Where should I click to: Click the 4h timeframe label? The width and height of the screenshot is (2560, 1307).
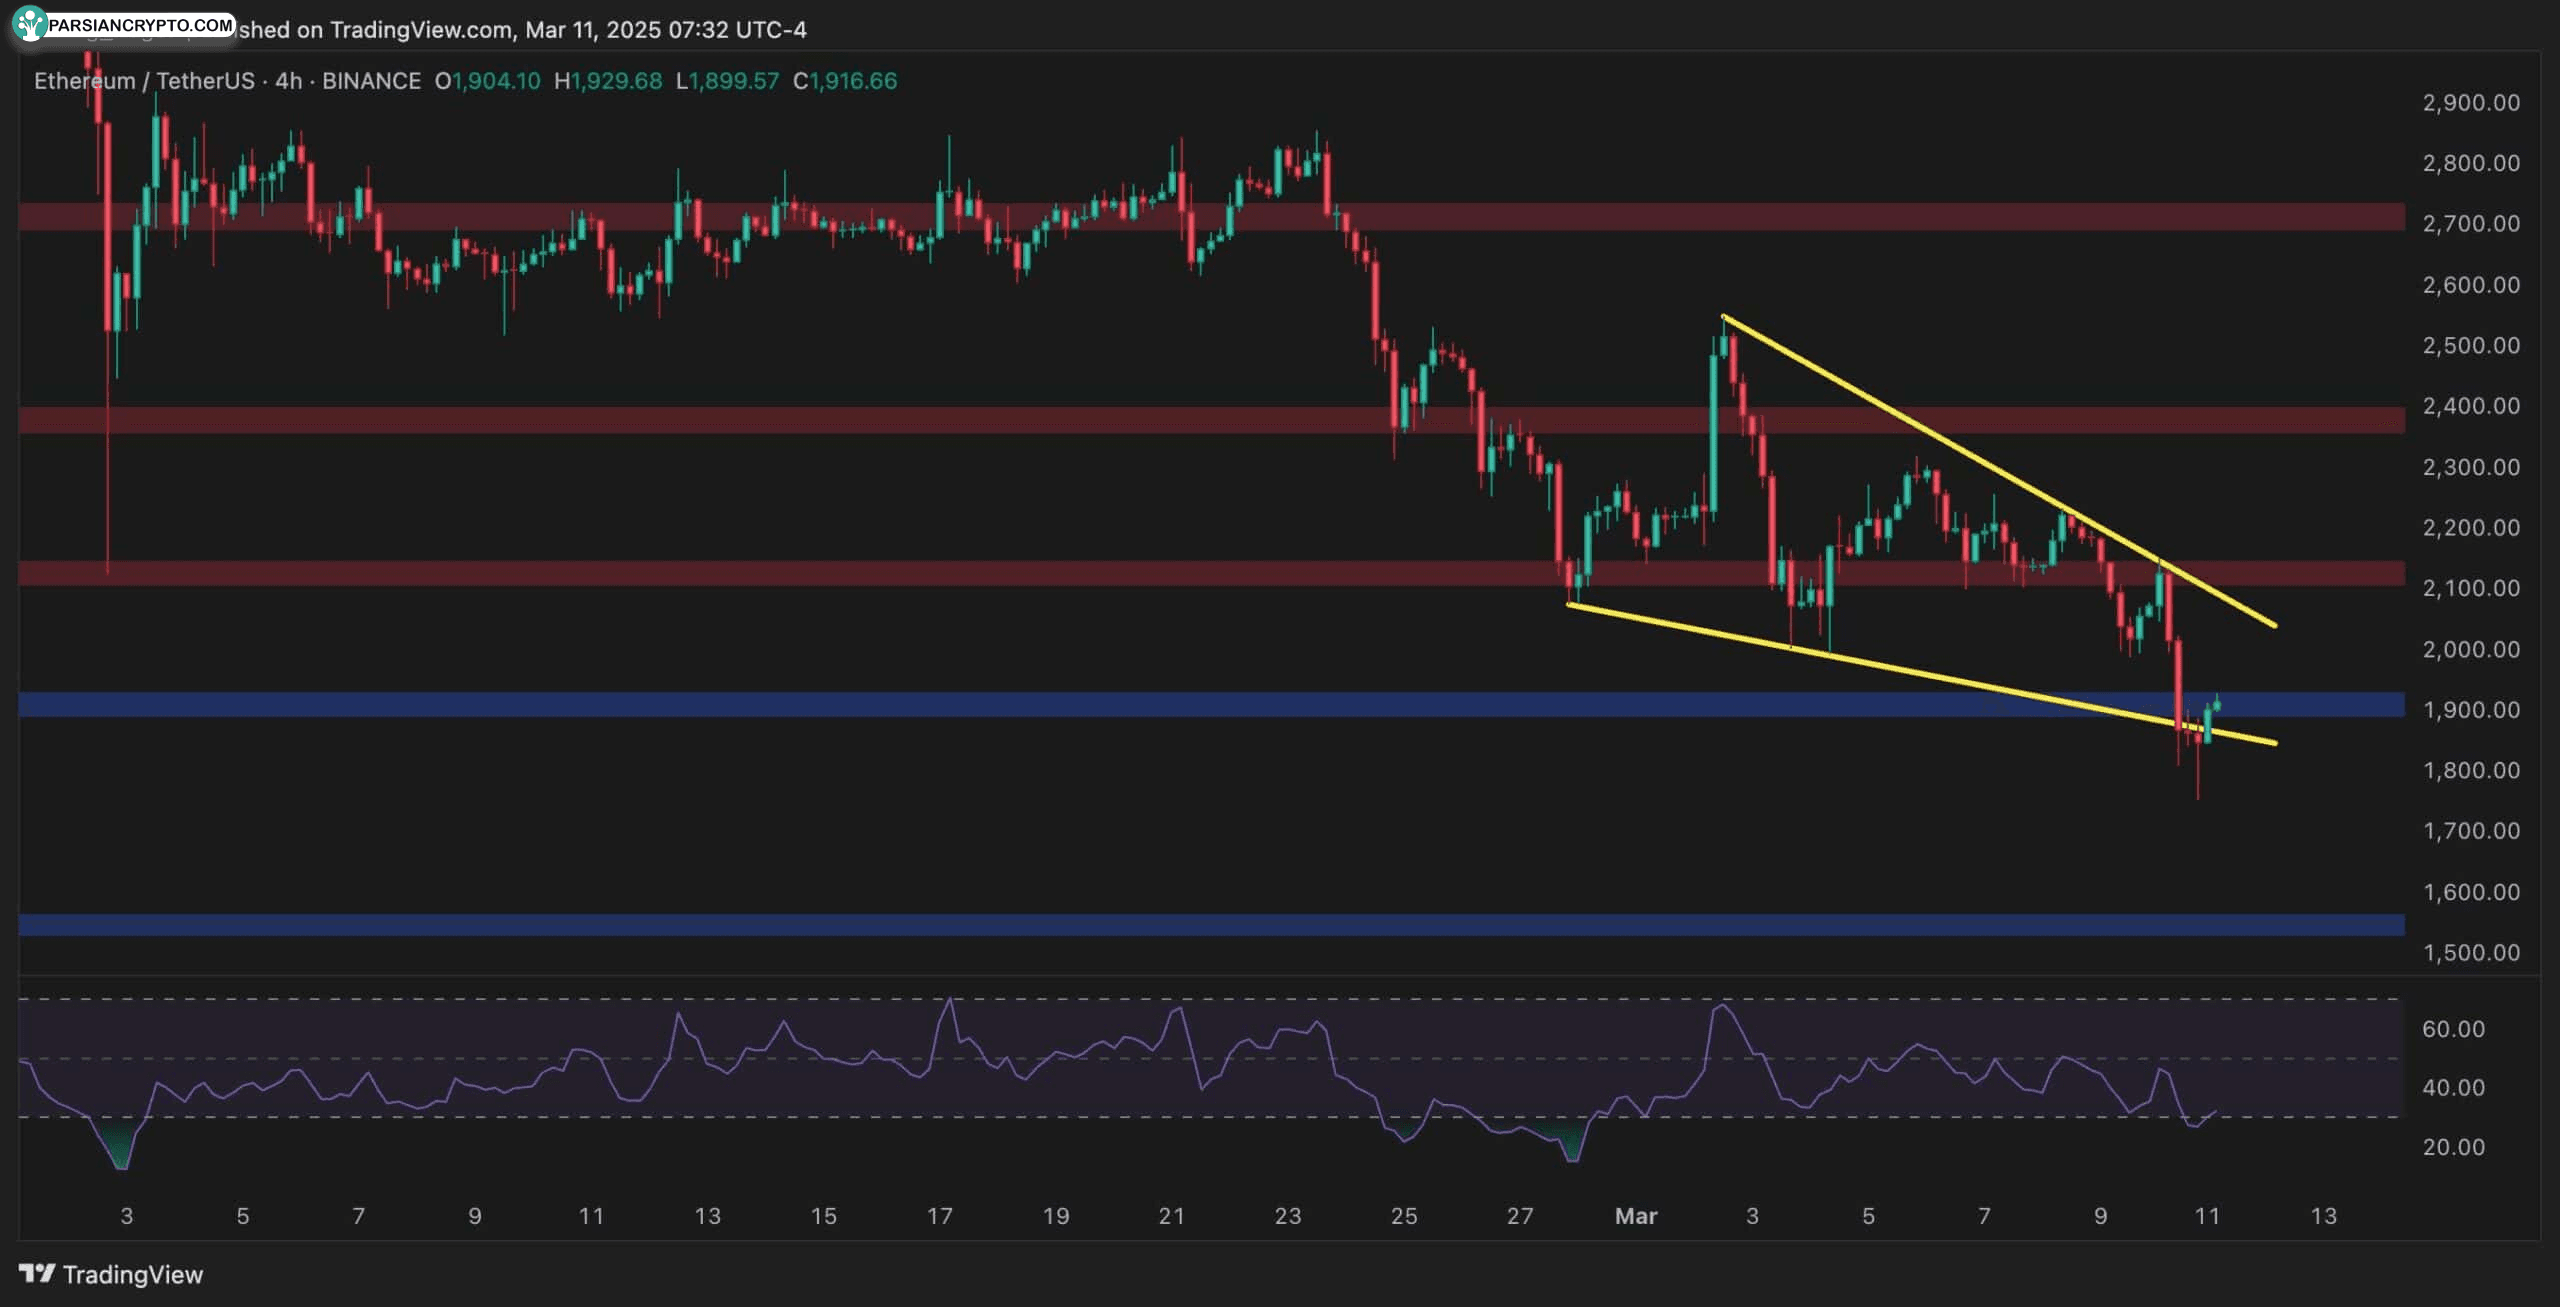click(289, 81)
